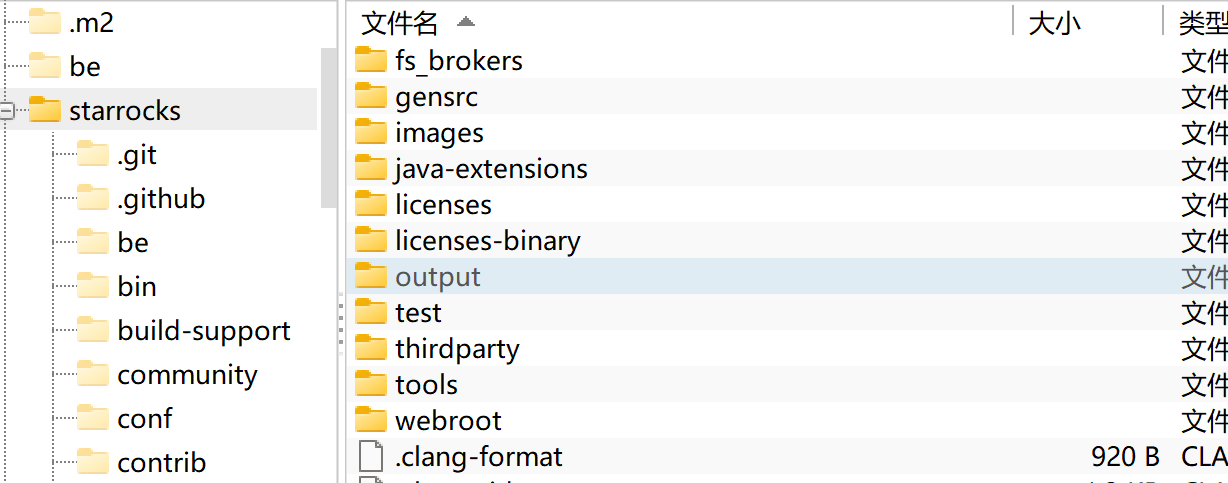Click the .m2 folder icon
The image size is (1228, 483).
click(45, 22)
